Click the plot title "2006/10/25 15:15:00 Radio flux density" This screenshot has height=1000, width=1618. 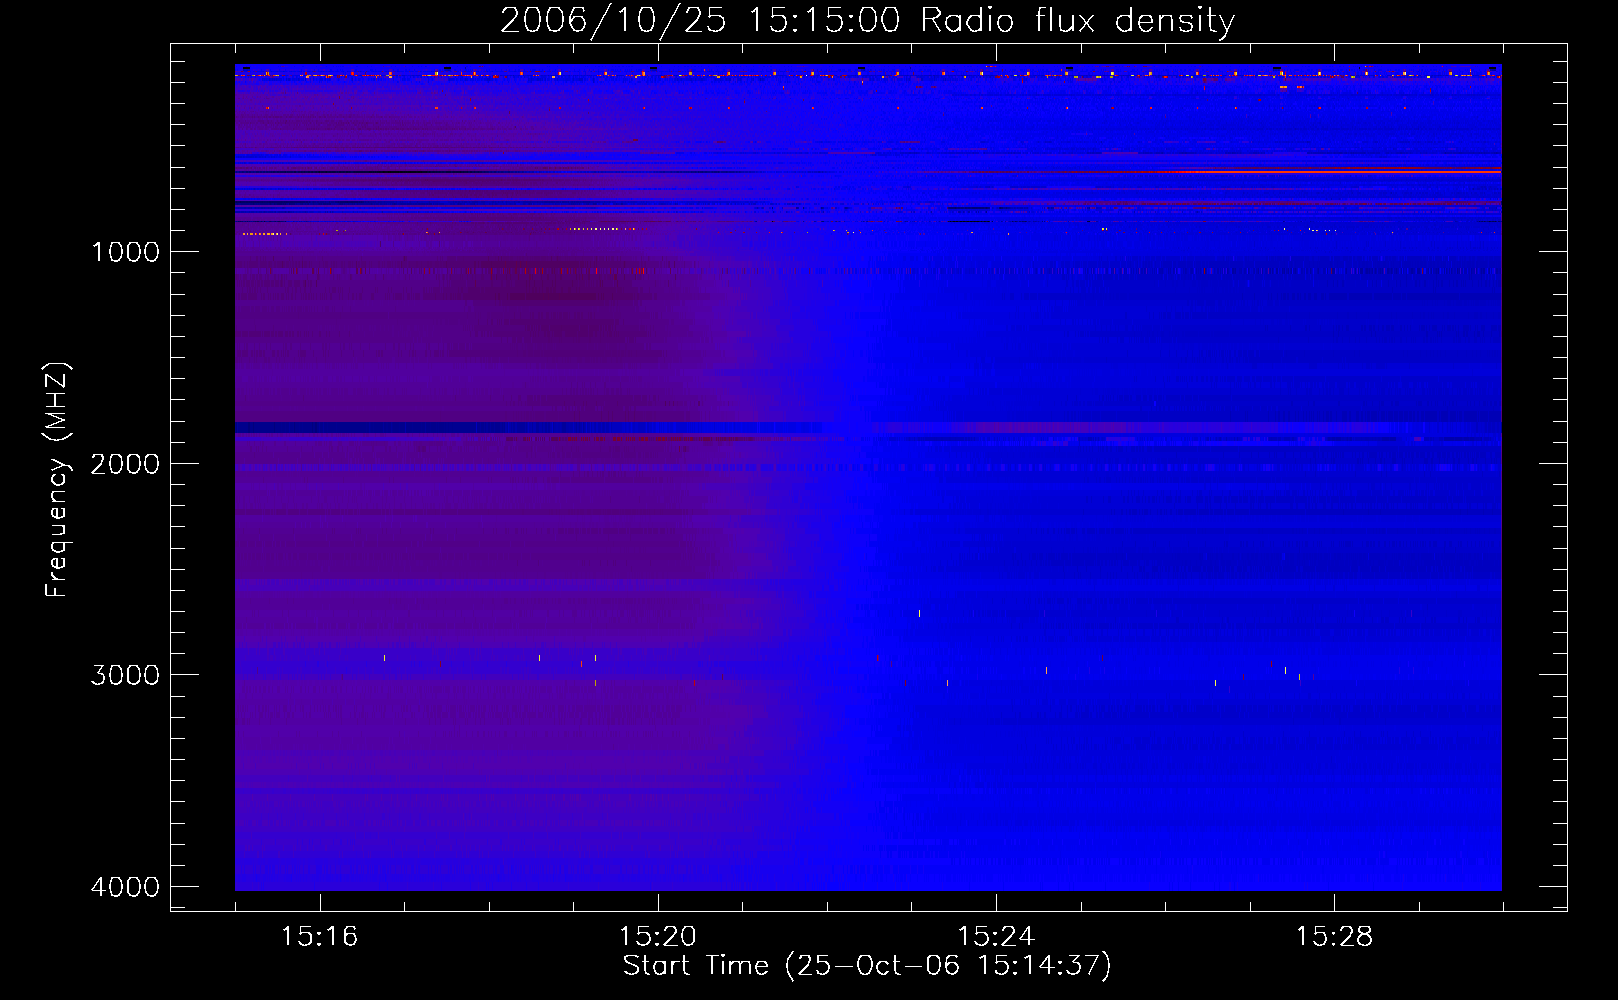point(867,20)
